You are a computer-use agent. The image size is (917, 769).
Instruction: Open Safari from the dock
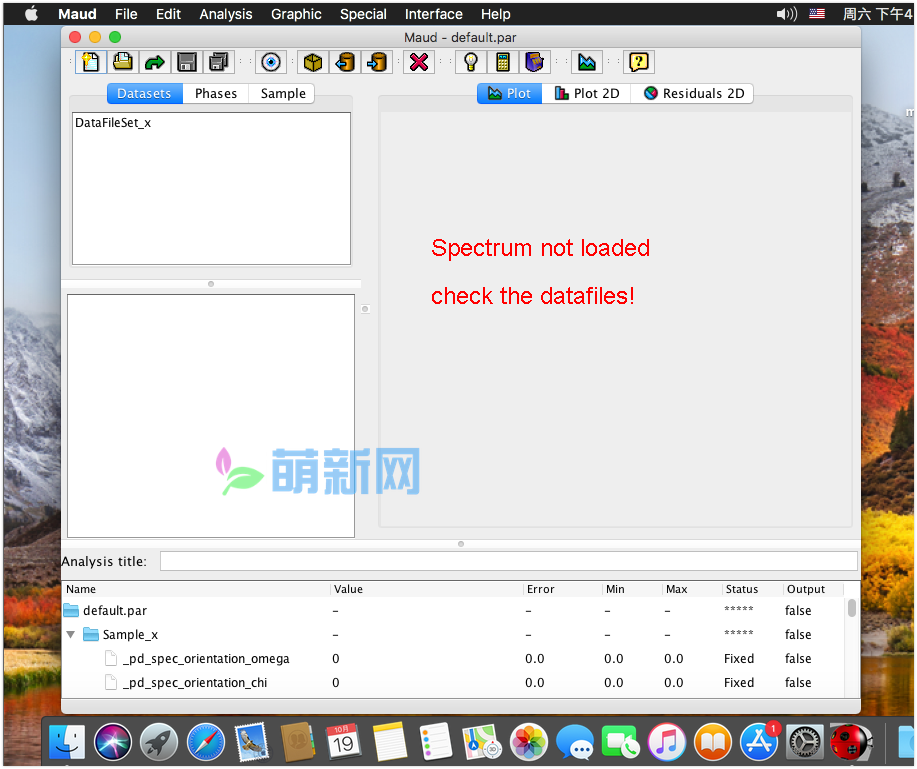click(205, 742)
